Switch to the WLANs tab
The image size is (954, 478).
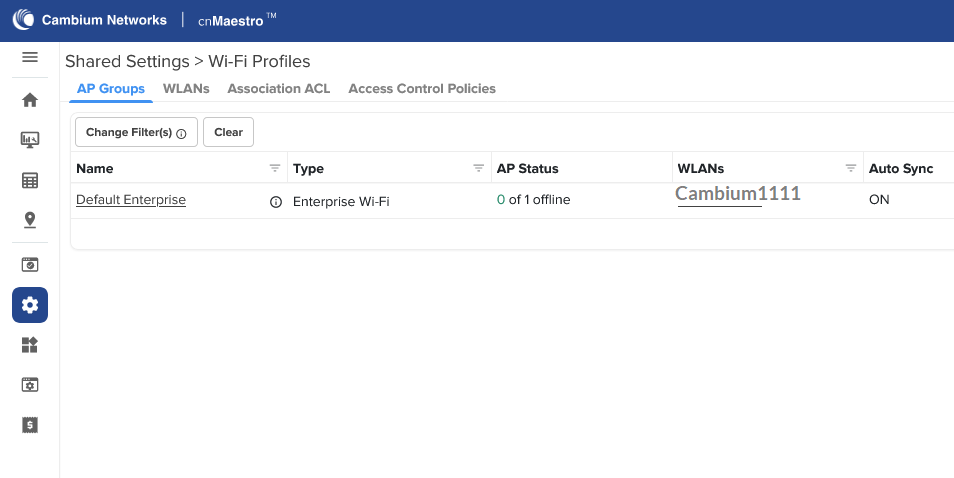click(186, 89)
